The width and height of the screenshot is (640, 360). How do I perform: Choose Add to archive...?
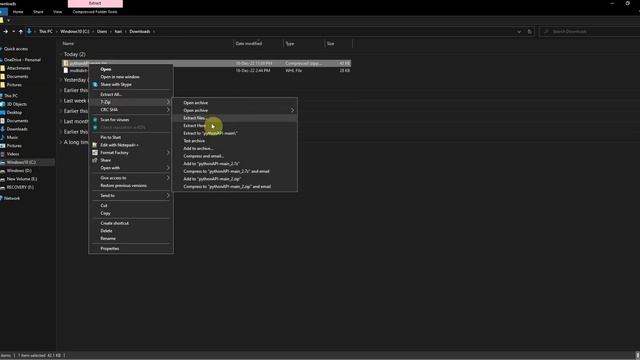[x=235, y=148]
